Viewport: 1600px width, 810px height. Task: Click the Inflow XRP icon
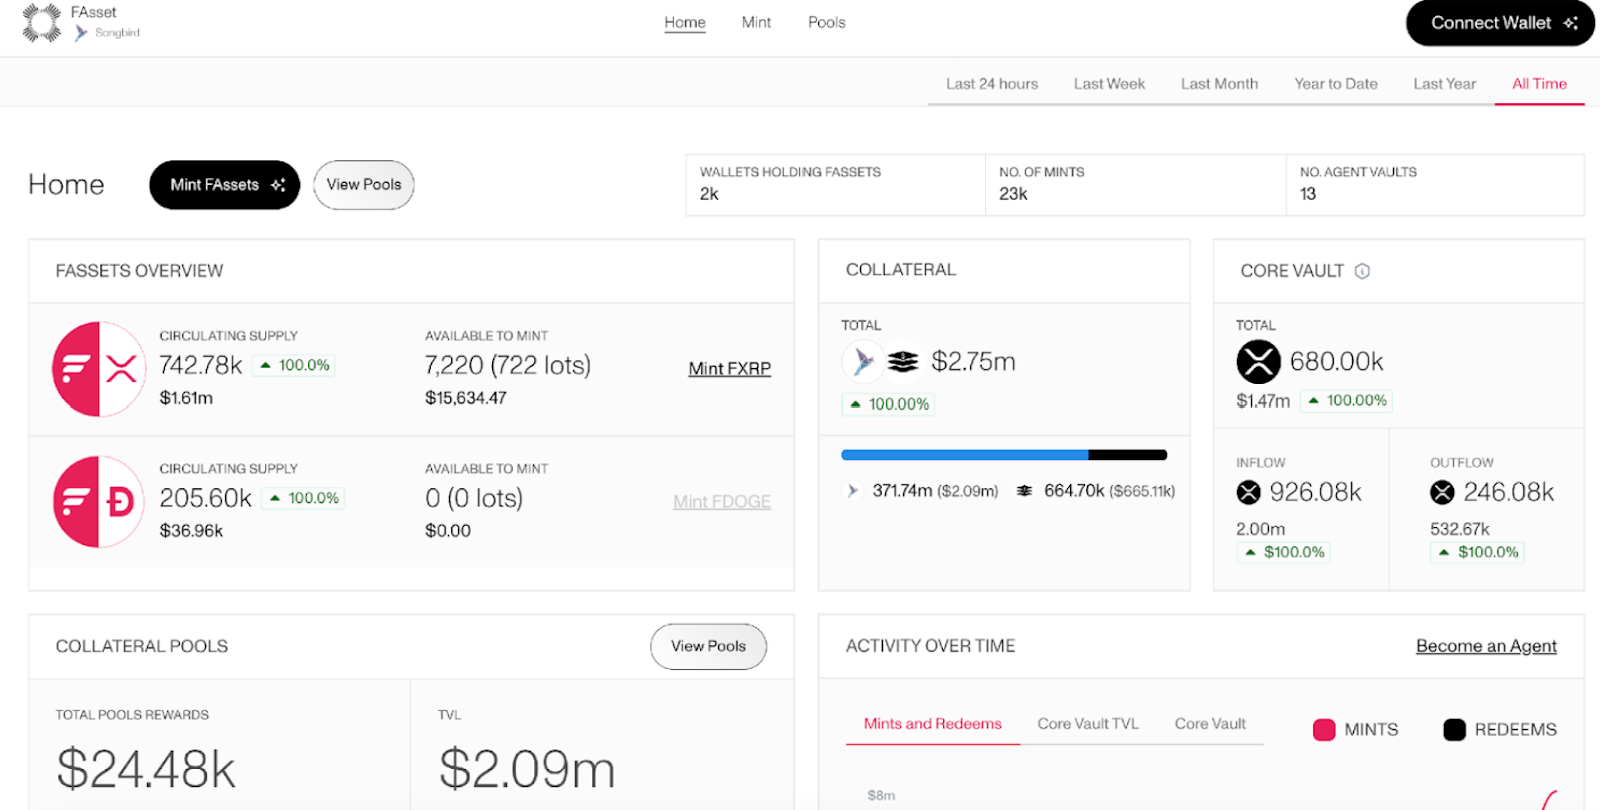pyautogui.click(x=1248, y=492)
